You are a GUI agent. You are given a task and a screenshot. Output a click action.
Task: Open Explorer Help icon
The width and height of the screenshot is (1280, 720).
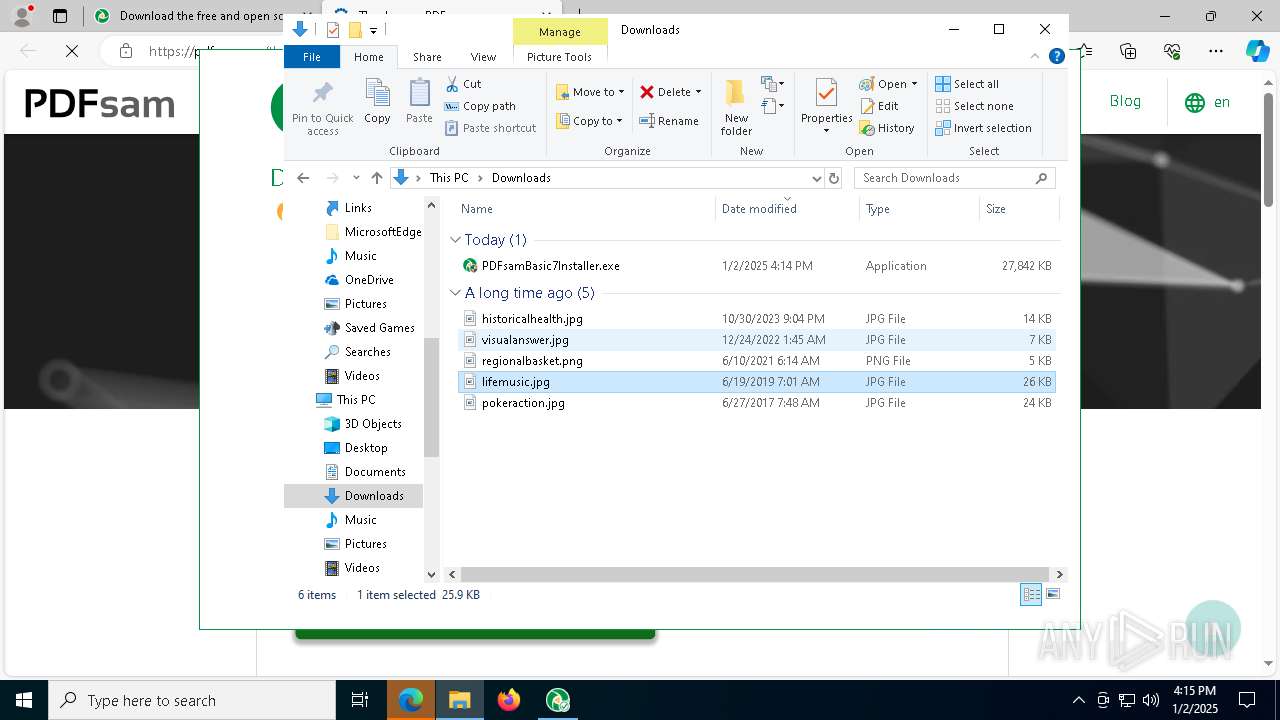(1056, 57)
